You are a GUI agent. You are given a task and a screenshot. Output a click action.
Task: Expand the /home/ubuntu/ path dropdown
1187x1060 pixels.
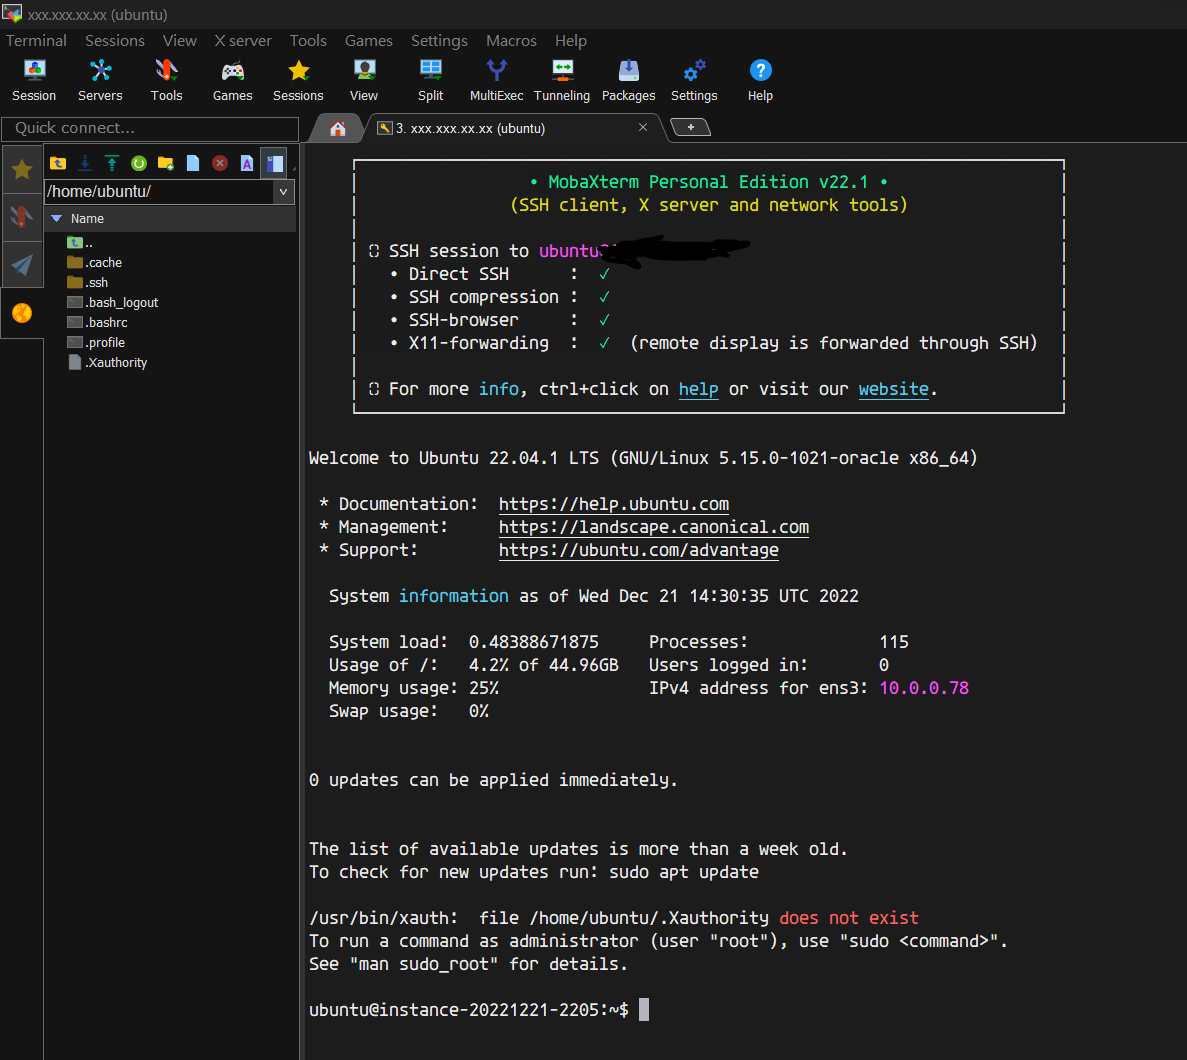(x=283, y=191)
